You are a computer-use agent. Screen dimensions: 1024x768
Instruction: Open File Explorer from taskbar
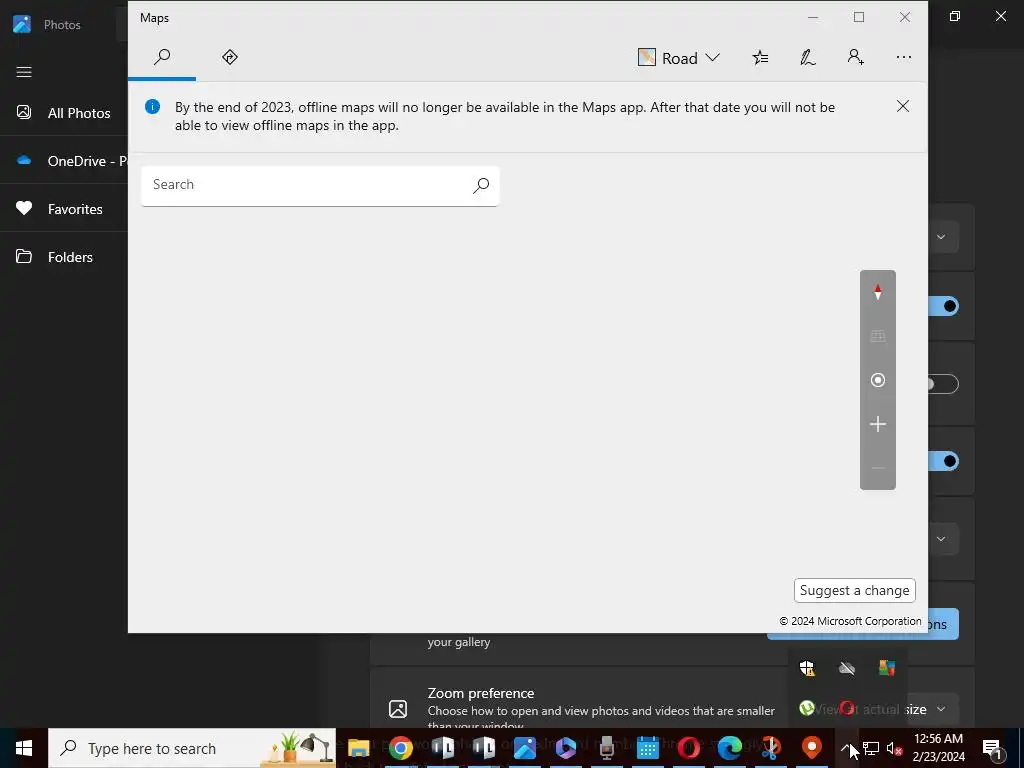(x=359, y=748)
